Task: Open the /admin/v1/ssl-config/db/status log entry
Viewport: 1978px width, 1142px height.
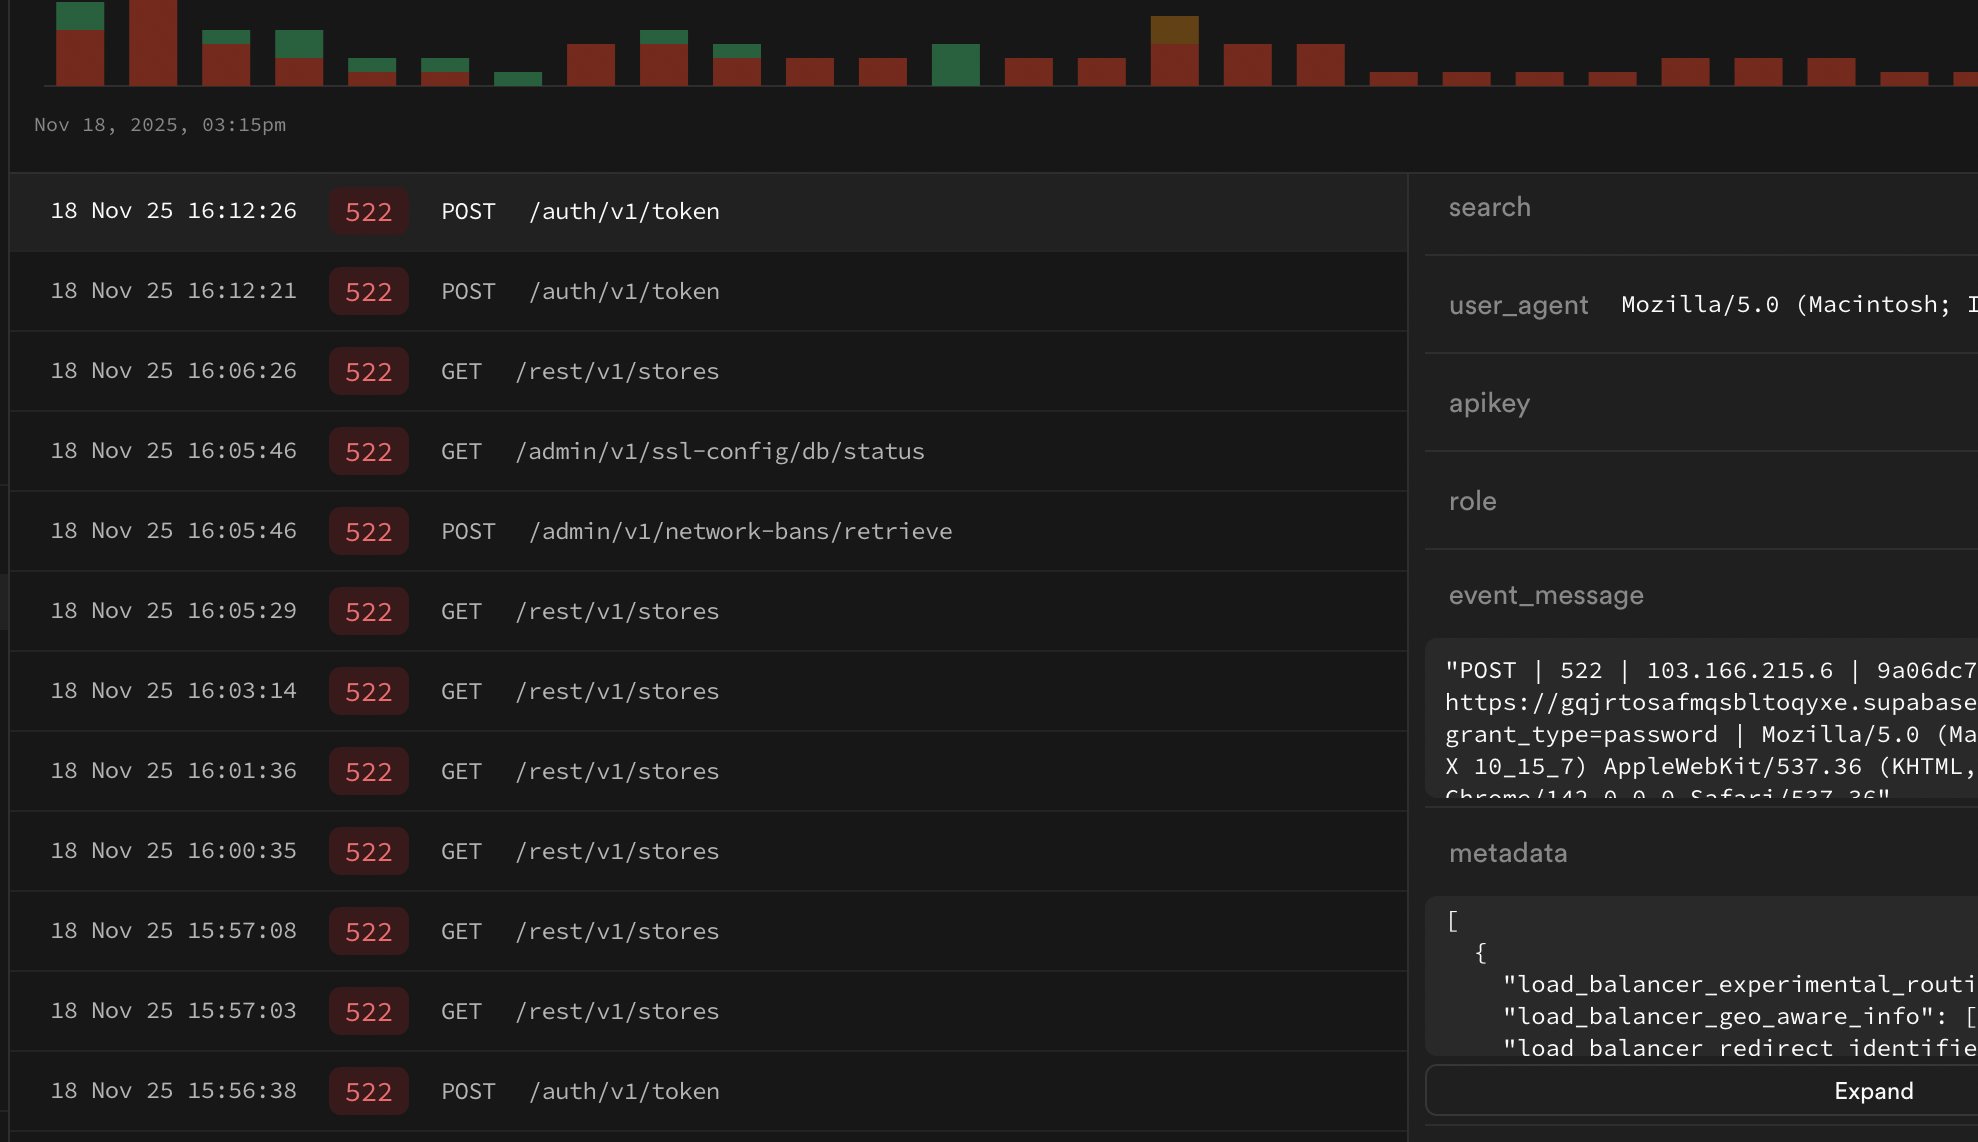Action: point(720,452)
